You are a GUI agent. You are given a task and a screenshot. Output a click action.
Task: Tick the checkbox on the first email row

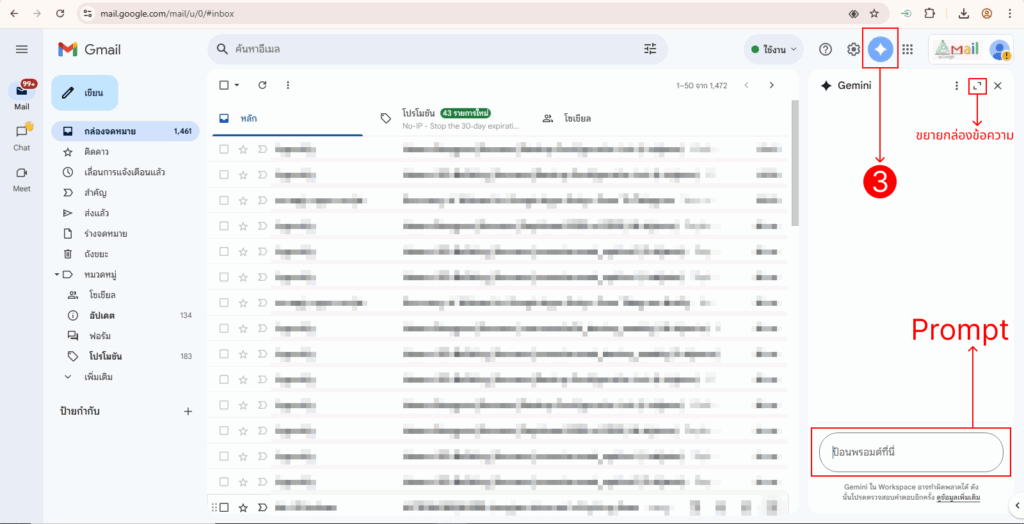pyautogui.click(x=224, y=149)
